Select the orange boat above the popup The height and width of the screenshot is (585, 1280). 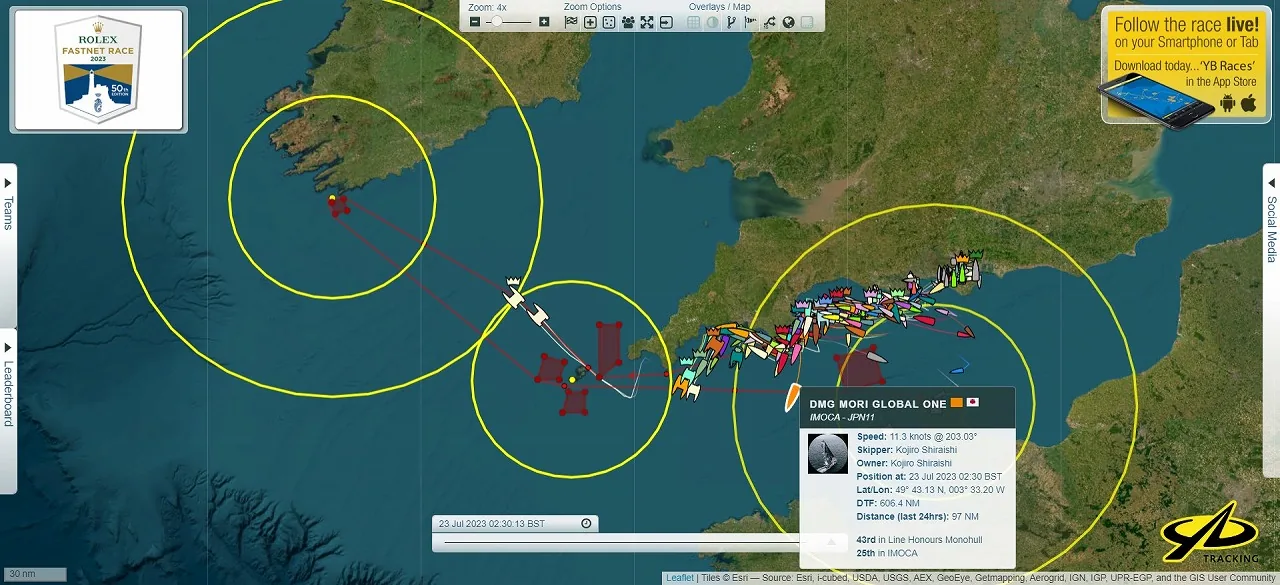click(x=793, y=398)
